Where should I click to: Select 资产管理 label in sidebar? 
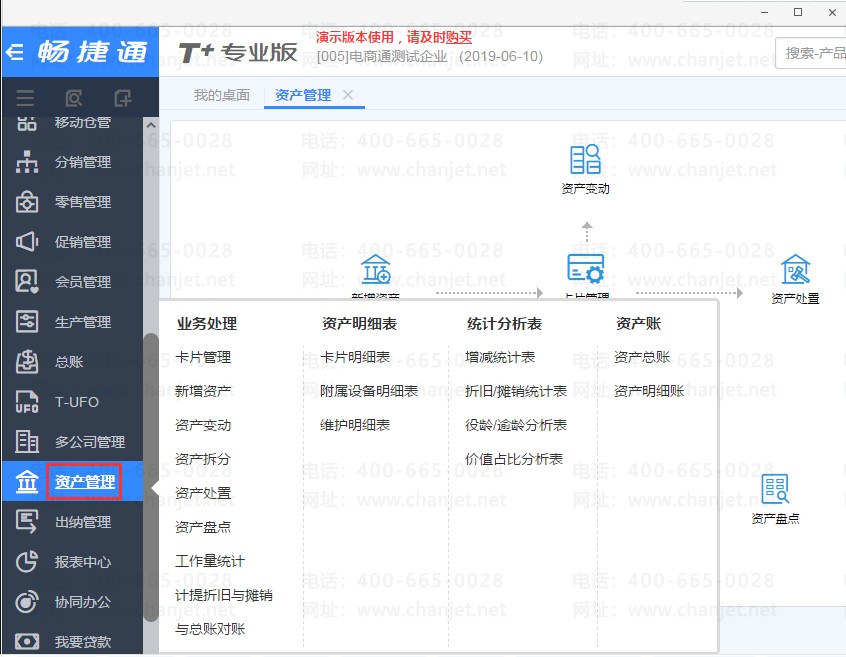coord(85,481)
